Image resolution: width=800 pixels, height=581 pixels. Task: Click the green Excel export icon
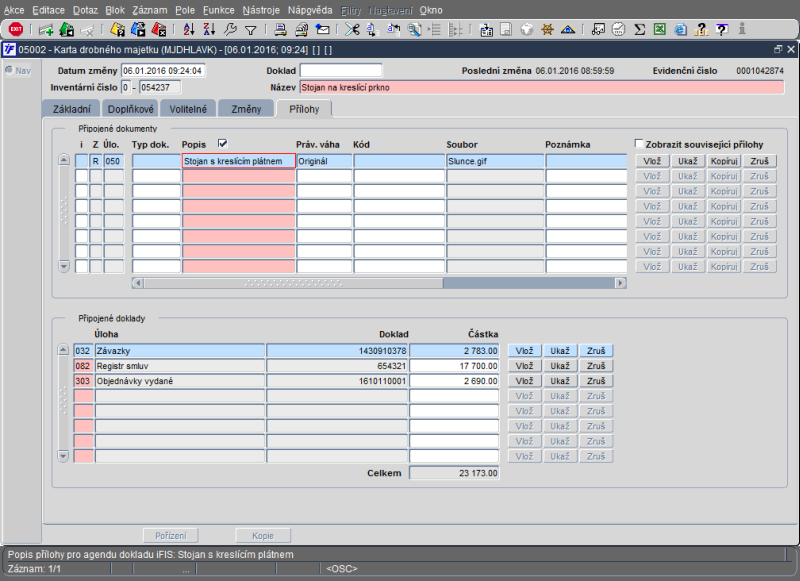(x=660, y=30)
